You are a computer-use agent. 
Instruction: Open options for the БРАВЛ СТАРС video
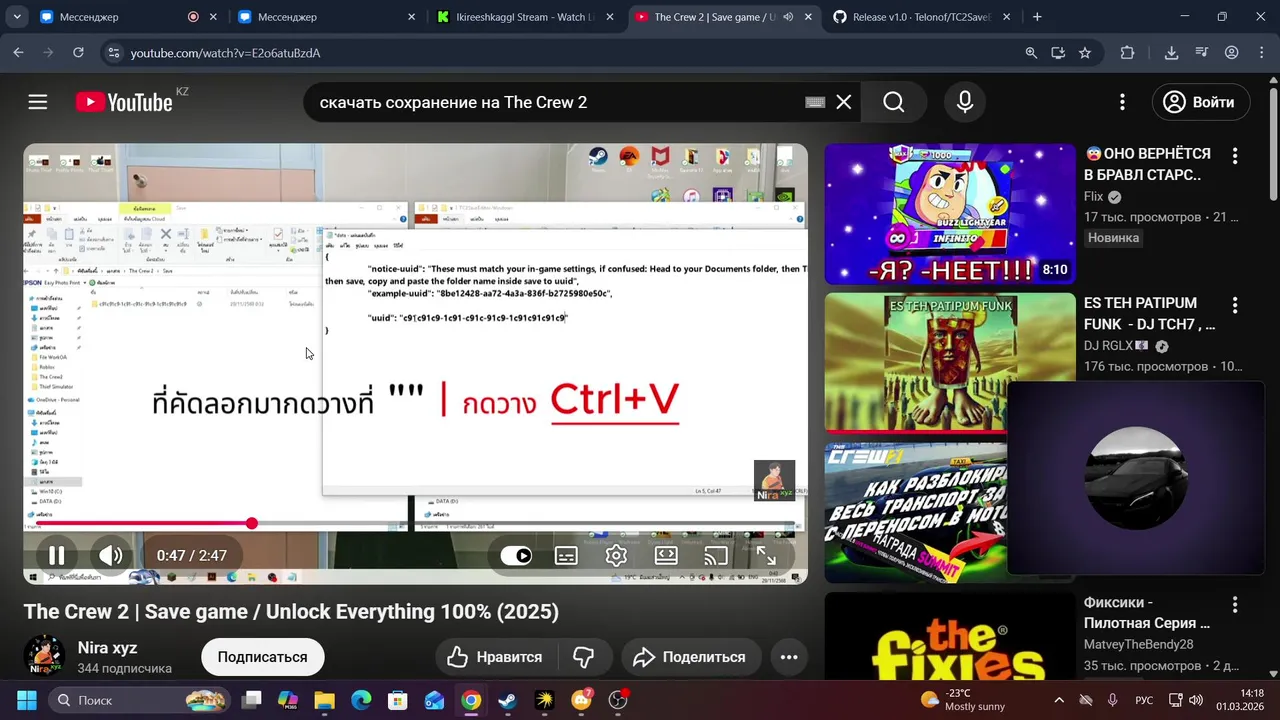(1235, 156)
